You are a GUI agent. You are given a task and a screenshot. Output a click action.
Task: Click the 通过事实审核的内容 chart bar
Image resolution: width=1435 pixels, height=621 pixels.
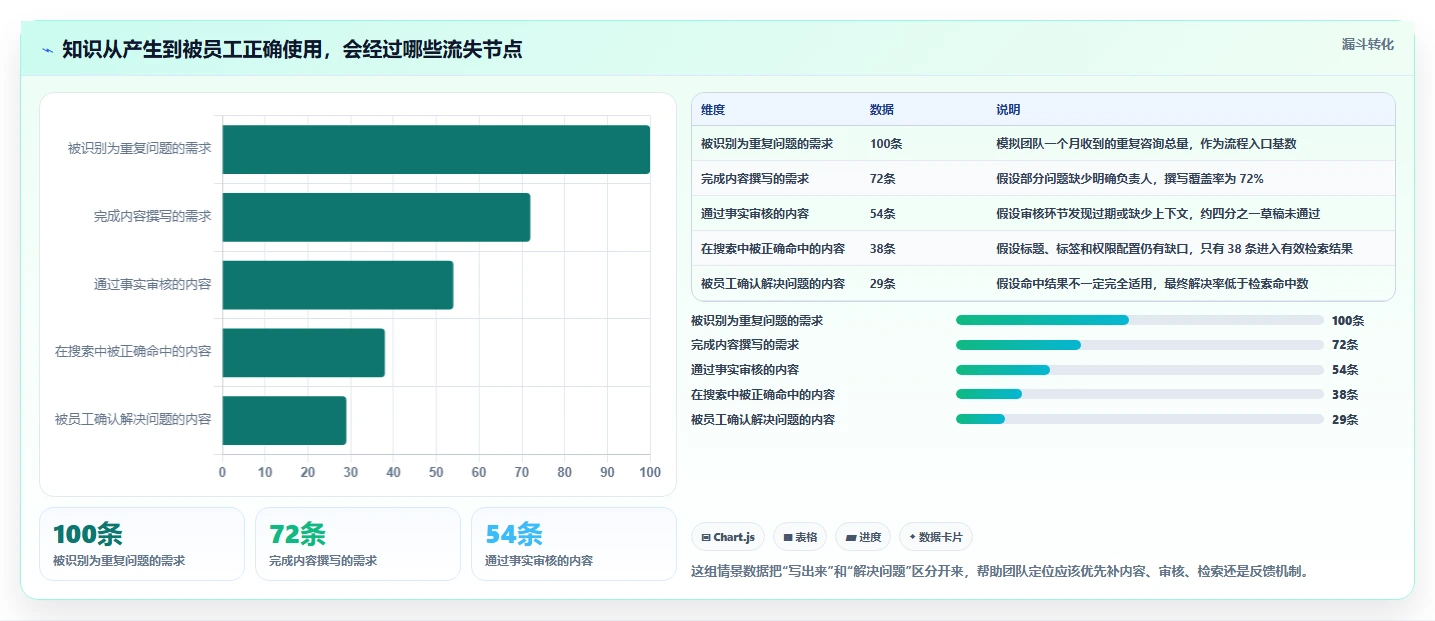coord(338,285)
